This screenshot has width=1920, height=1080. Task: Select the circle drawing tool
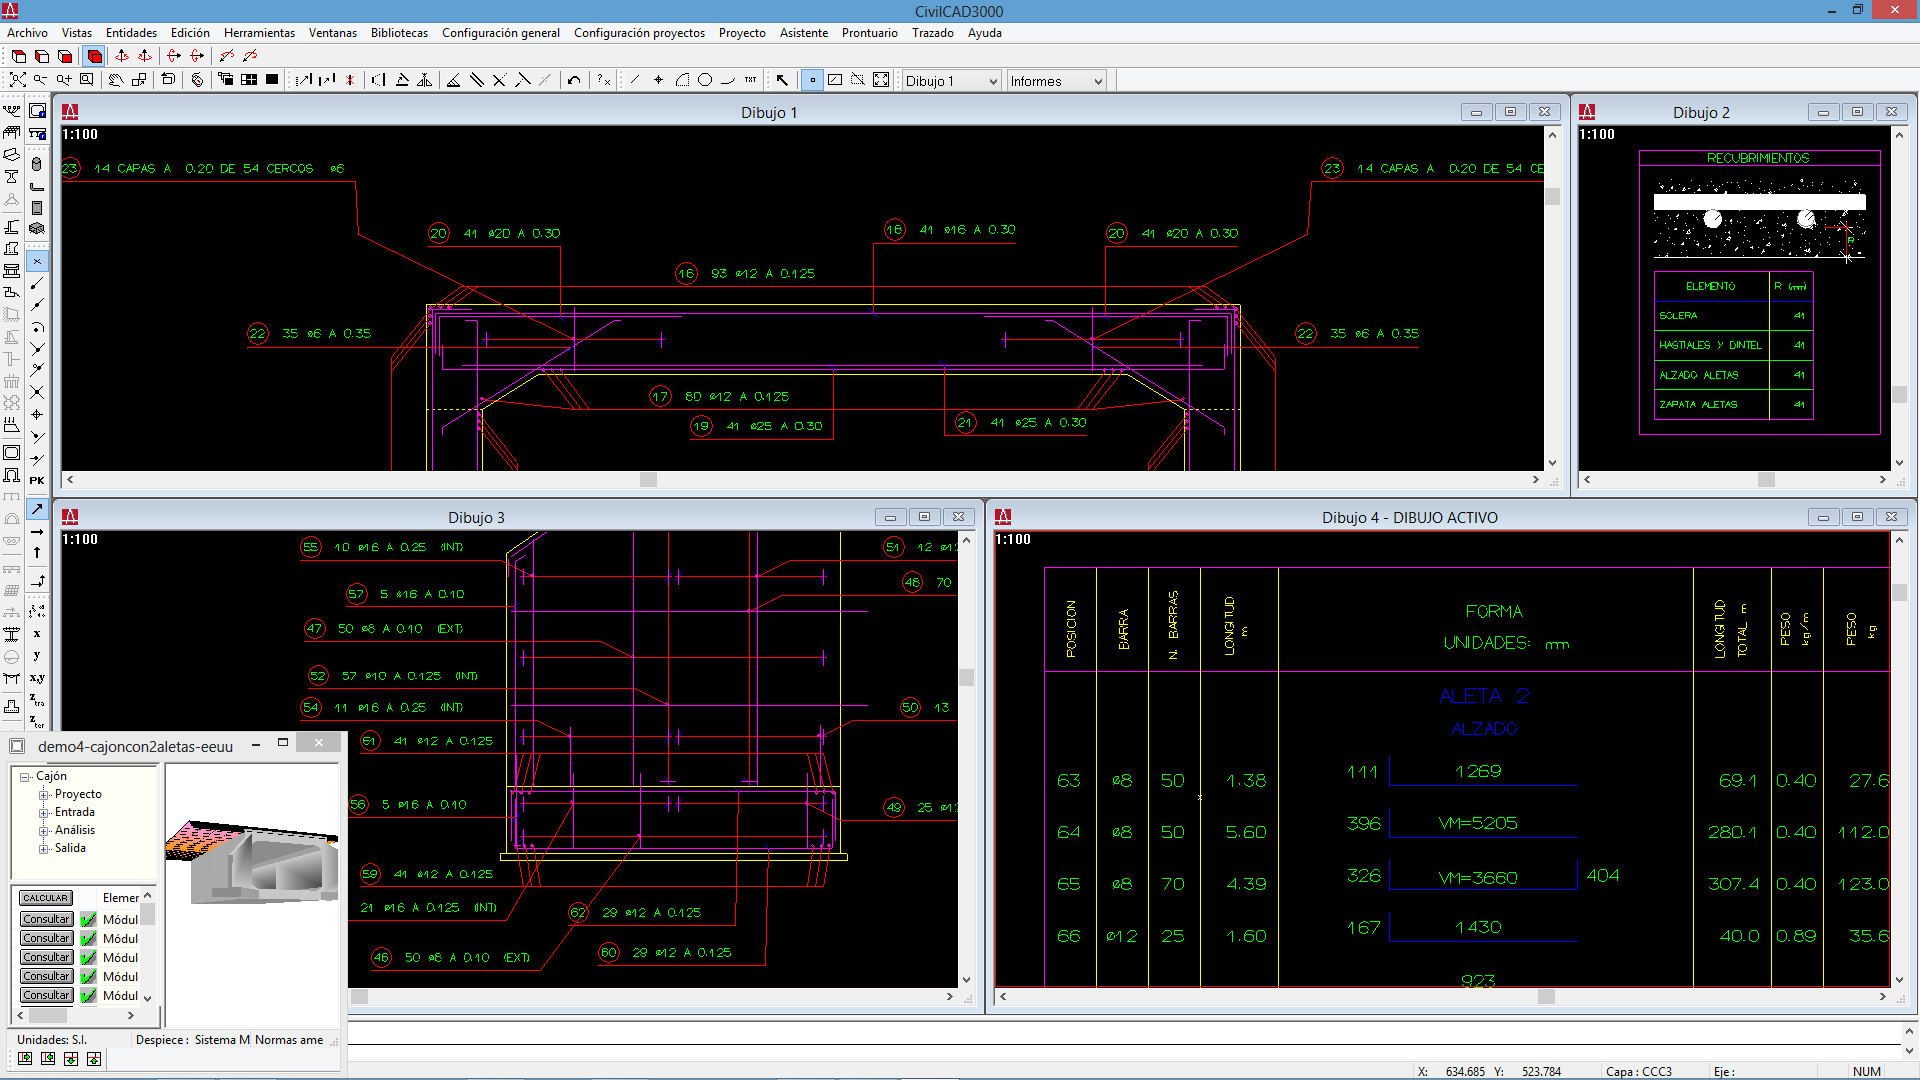(705, 80)
